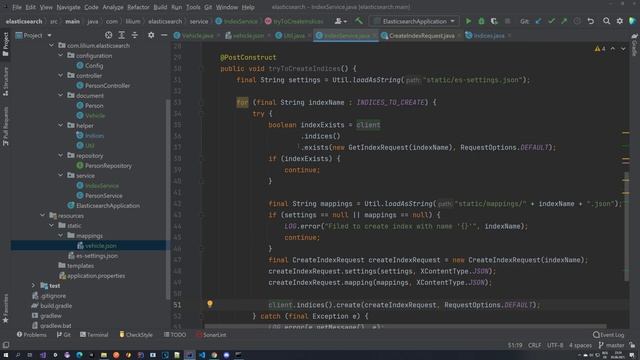Collapse the com.lilium.elasticsearch package

51,46
